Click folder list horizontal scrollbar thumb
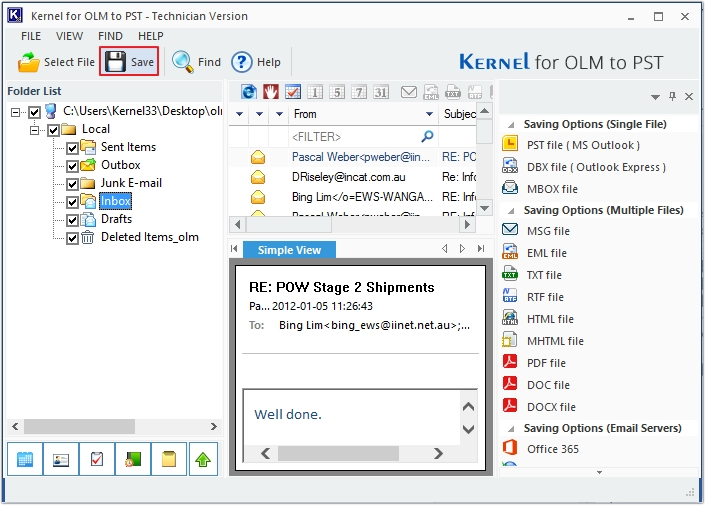 pyautogui.click(x=79, y=426)
